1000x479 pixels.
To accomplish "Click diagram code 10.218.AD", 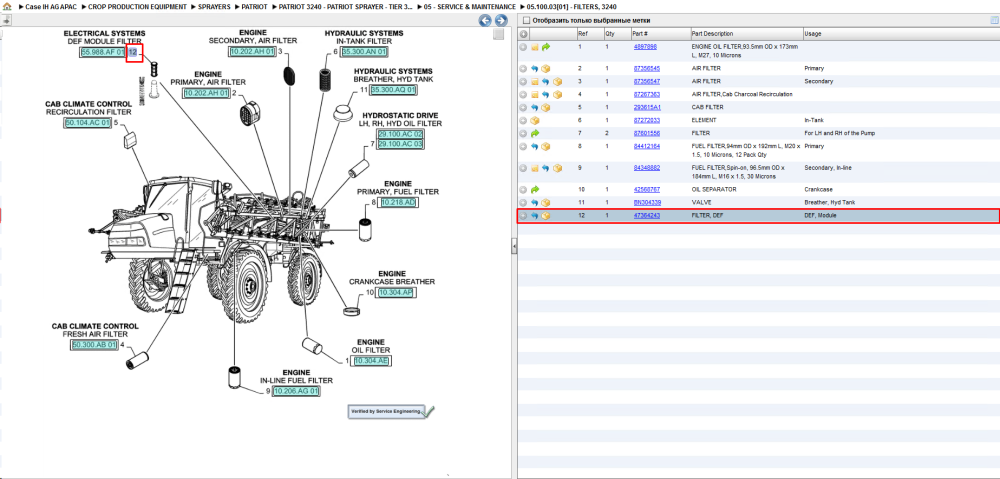I will coord(397,202).
